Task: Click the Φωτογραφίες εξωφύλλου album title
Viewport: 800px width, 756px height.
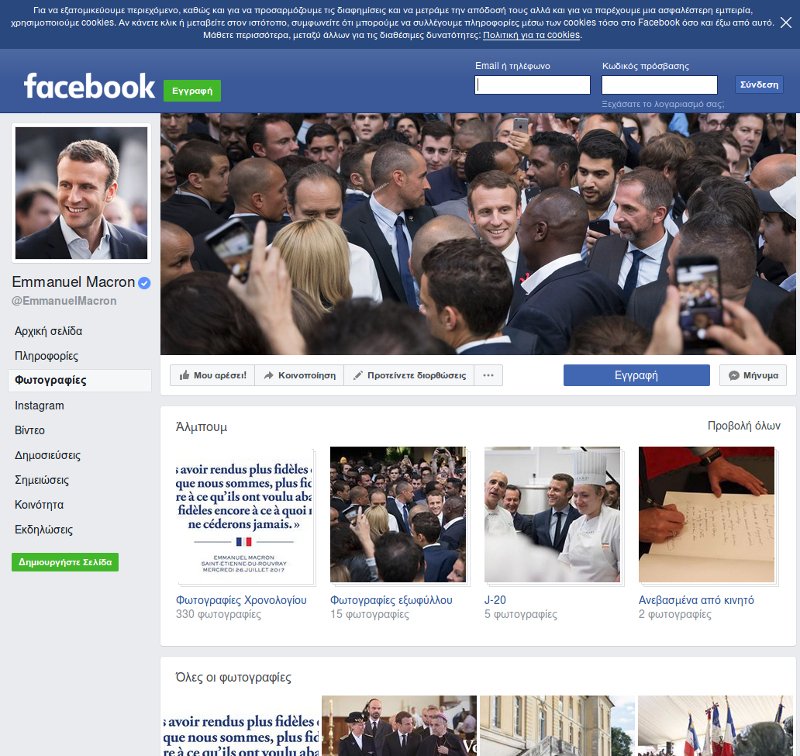Action: [391, 600]
